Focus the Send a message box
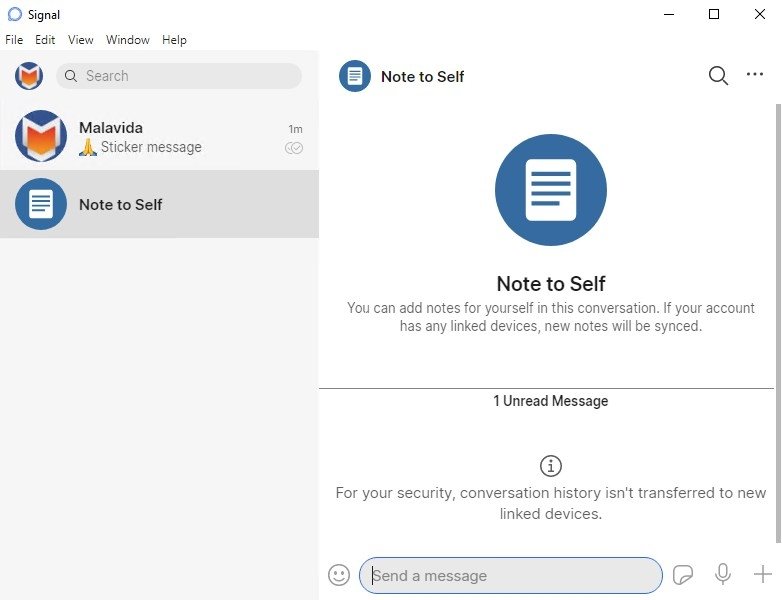 point(511,576)
